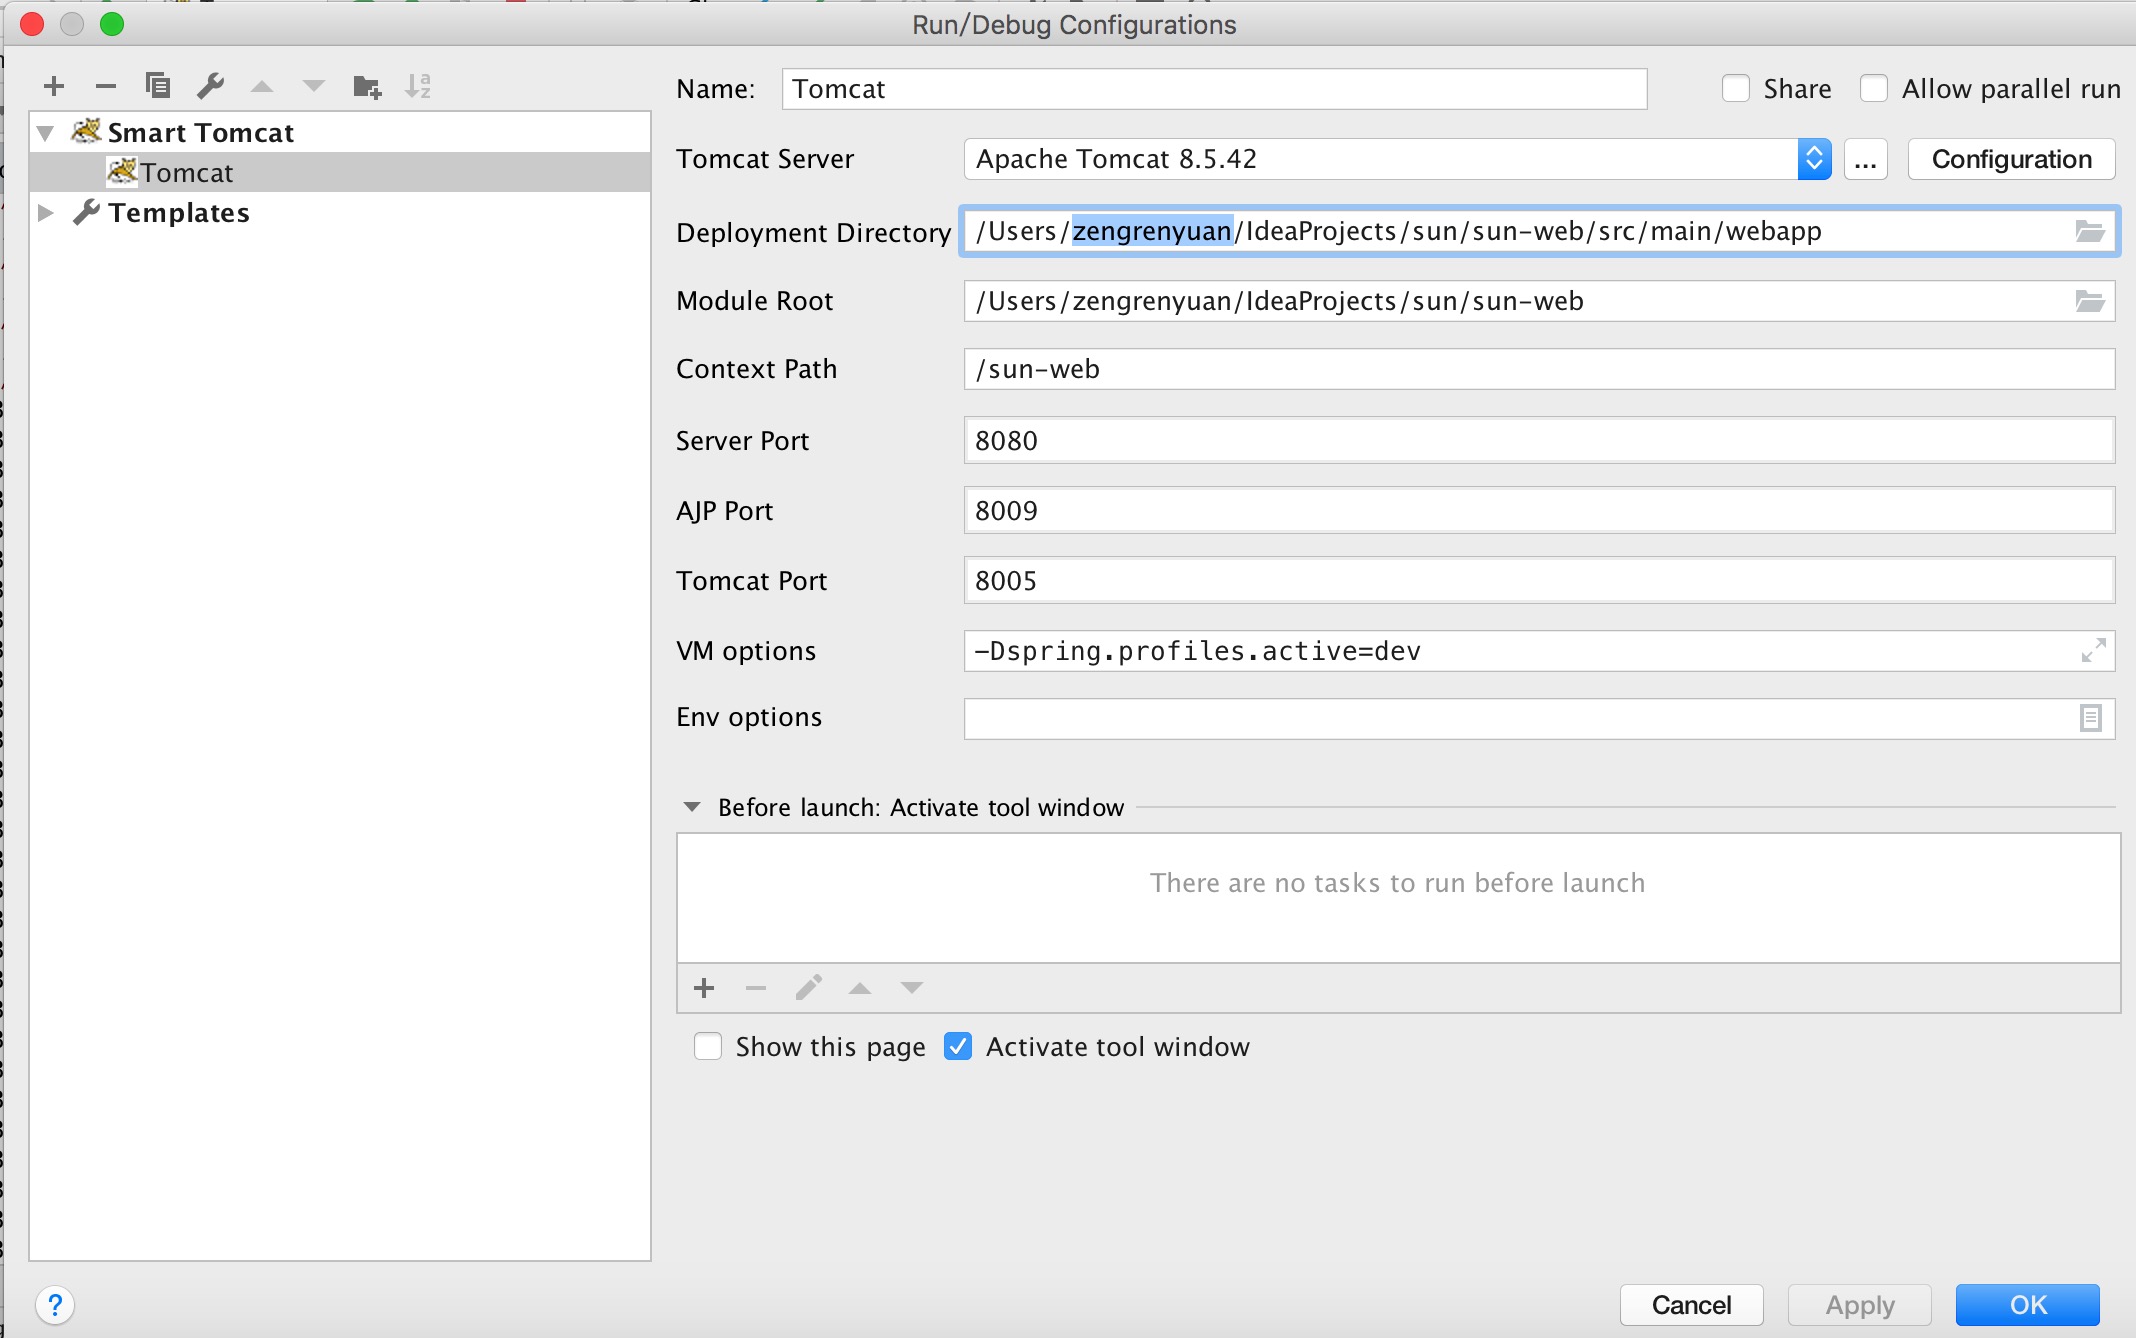
Task: Click the Cancel button
Action: tap(1690, 1305)
